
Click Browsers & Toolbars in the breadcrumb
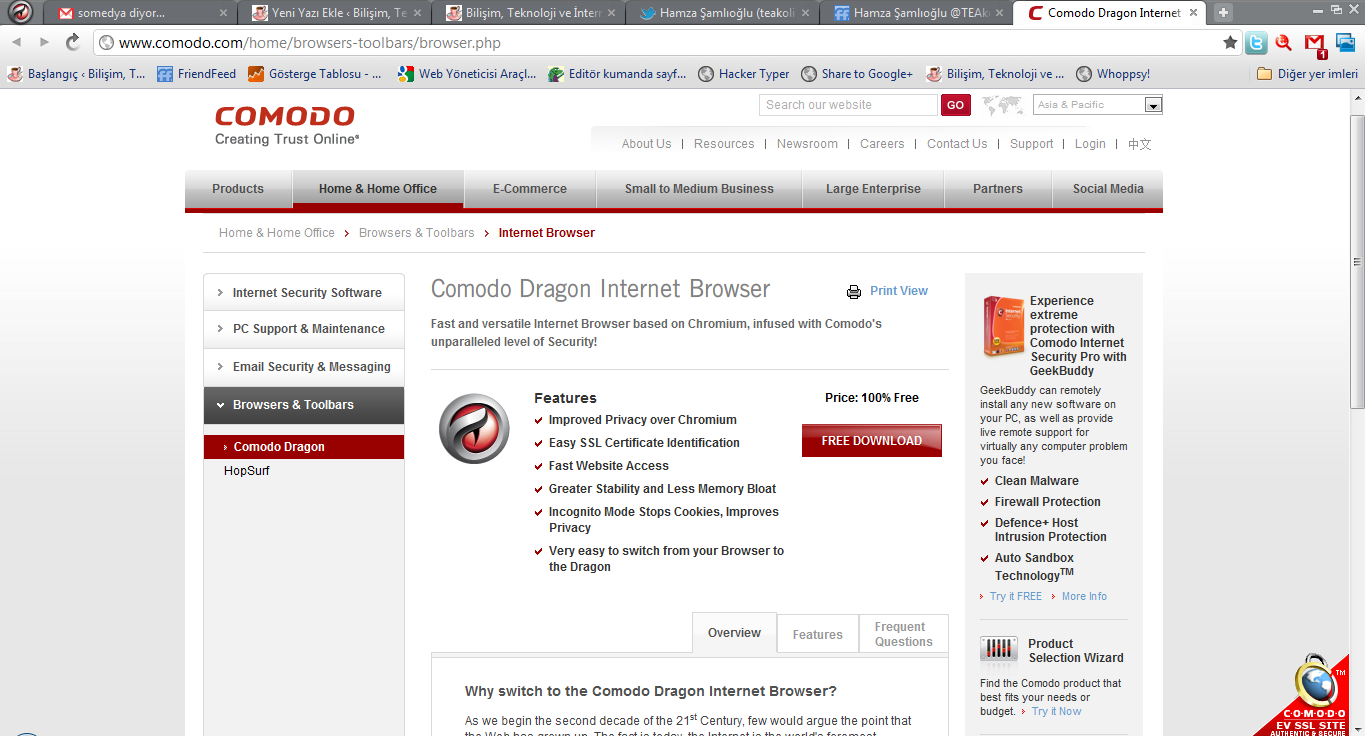417,233
